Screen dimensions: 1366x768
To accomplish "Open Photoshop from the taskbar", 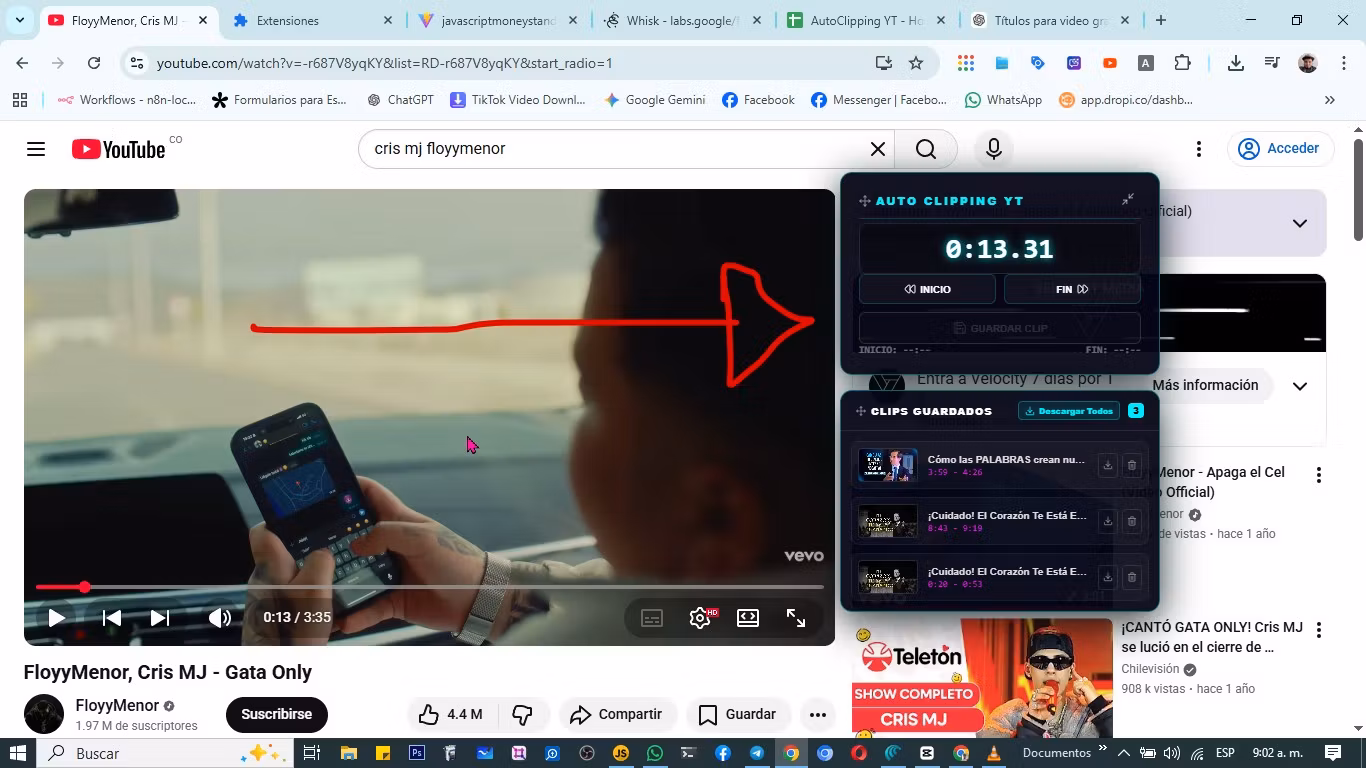I will (x=417, y=753).
